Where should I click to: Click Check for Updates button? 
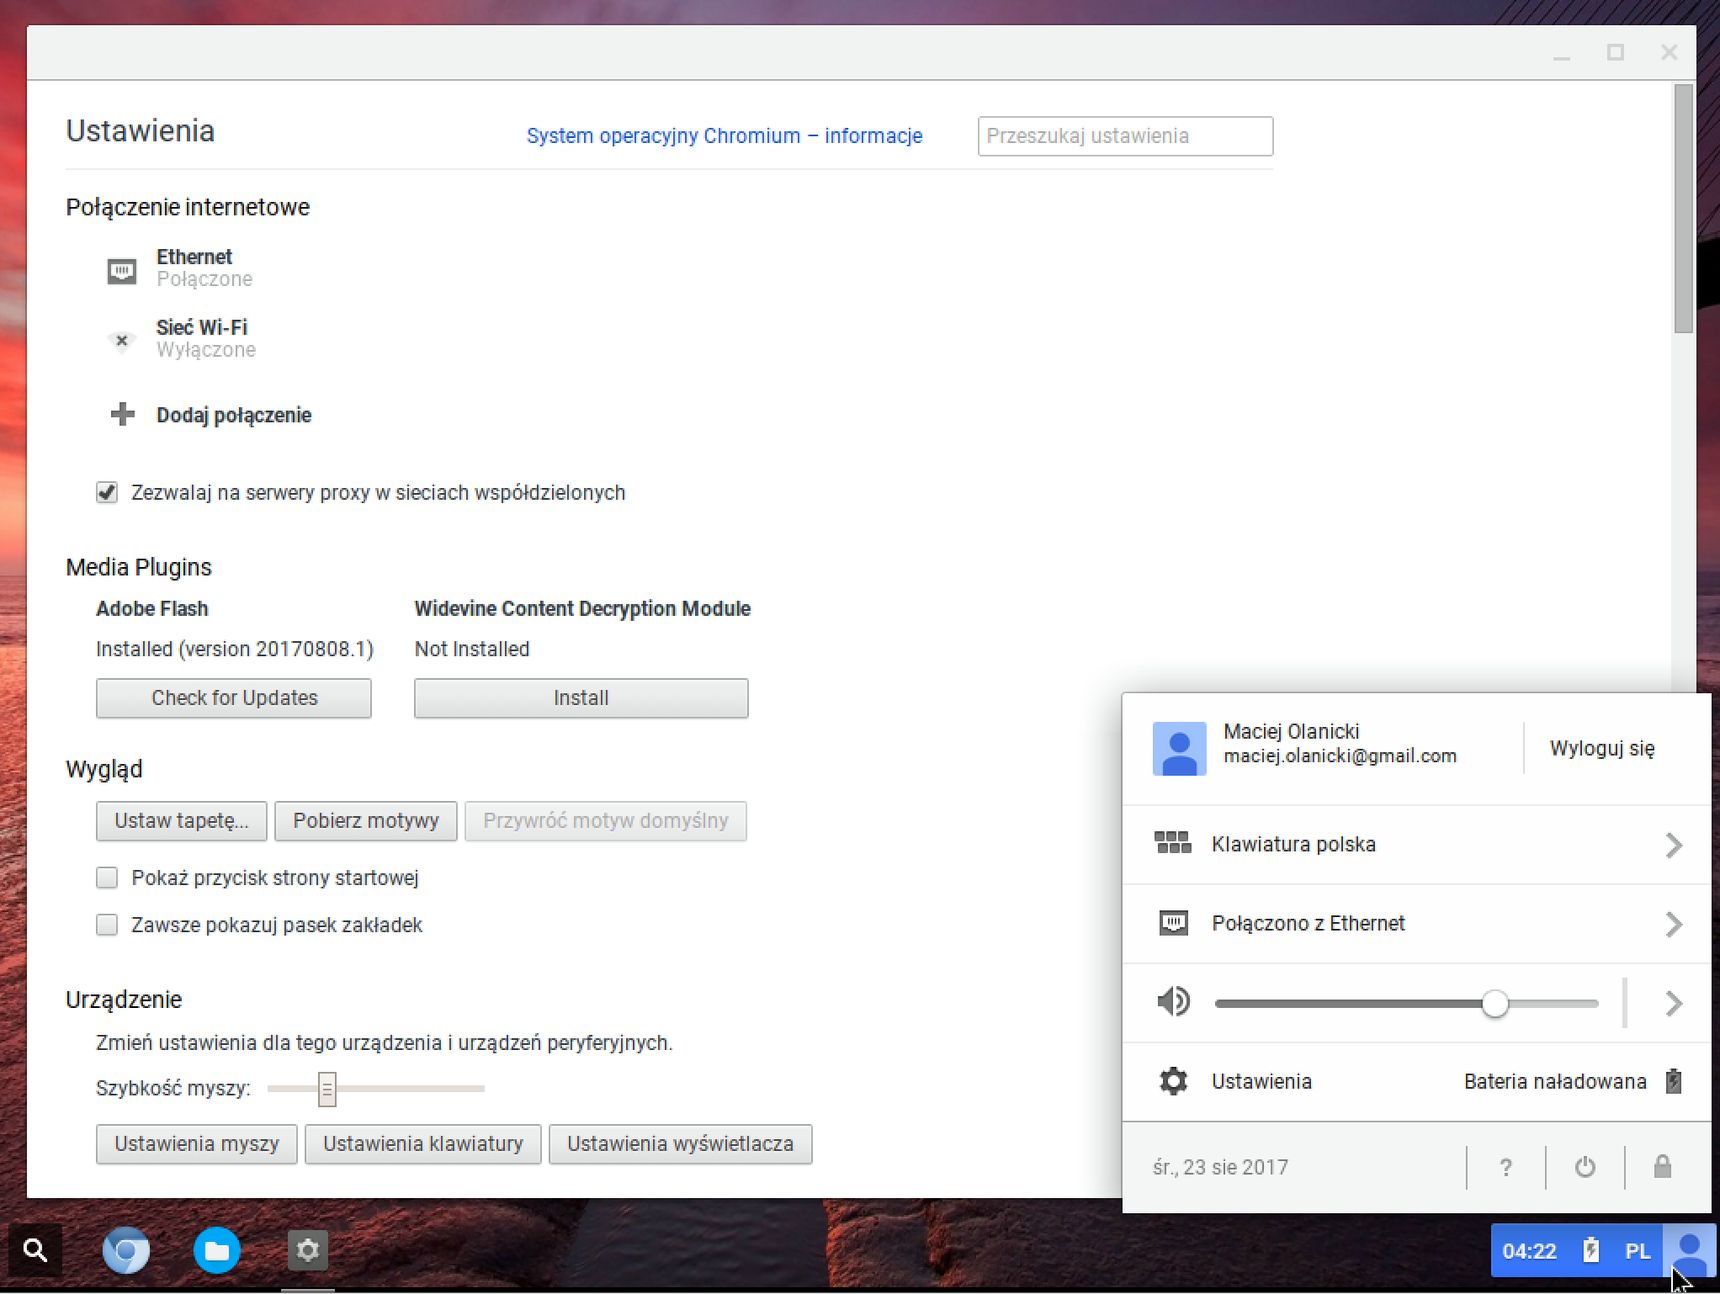pyautogui.click(x=234, y=698)
